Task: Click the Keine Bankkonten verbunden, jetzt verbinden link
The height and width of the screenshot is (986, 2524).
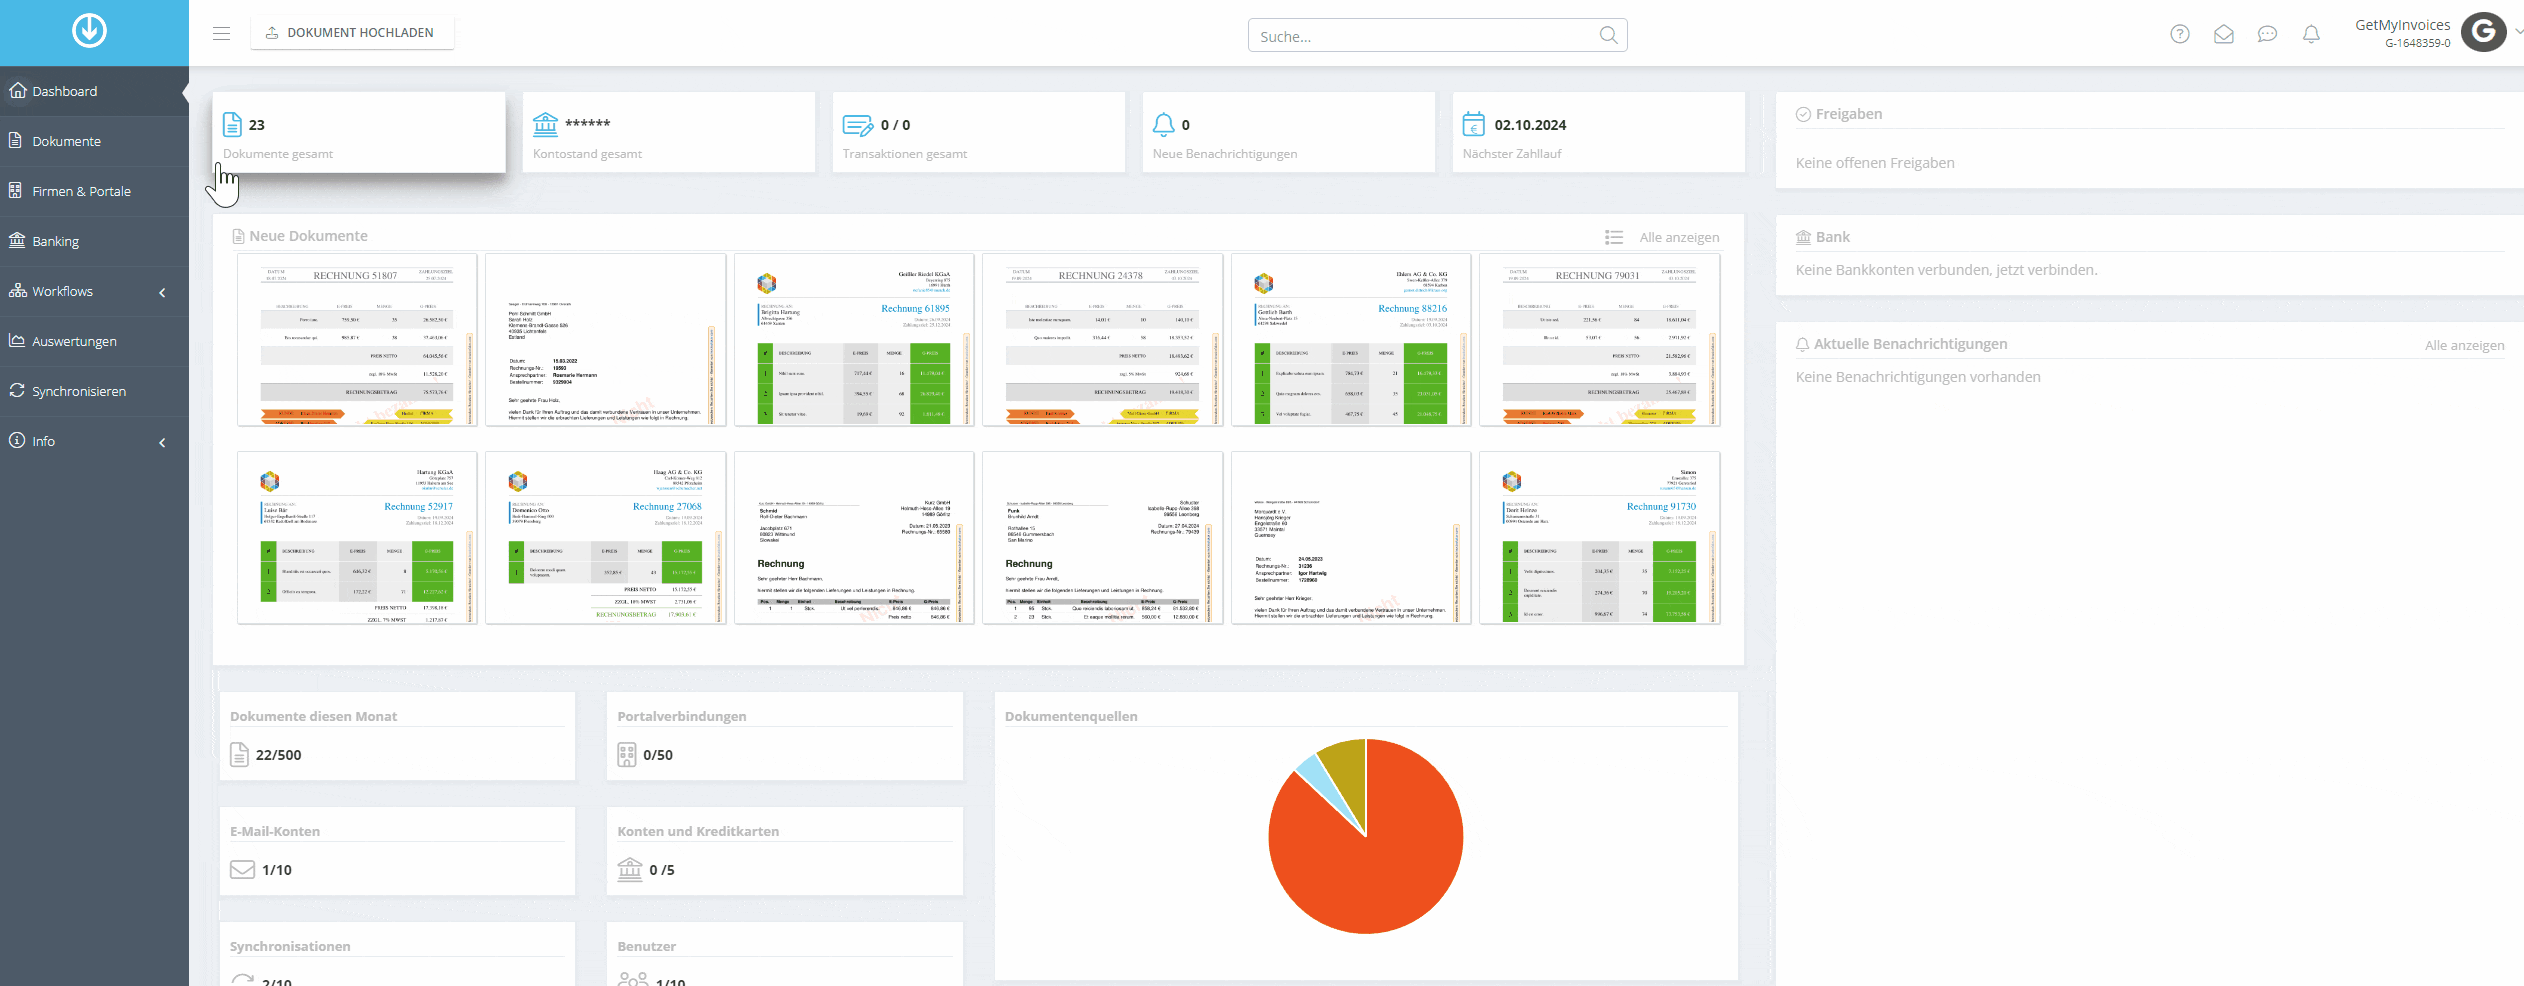Action: [1946, 270]
